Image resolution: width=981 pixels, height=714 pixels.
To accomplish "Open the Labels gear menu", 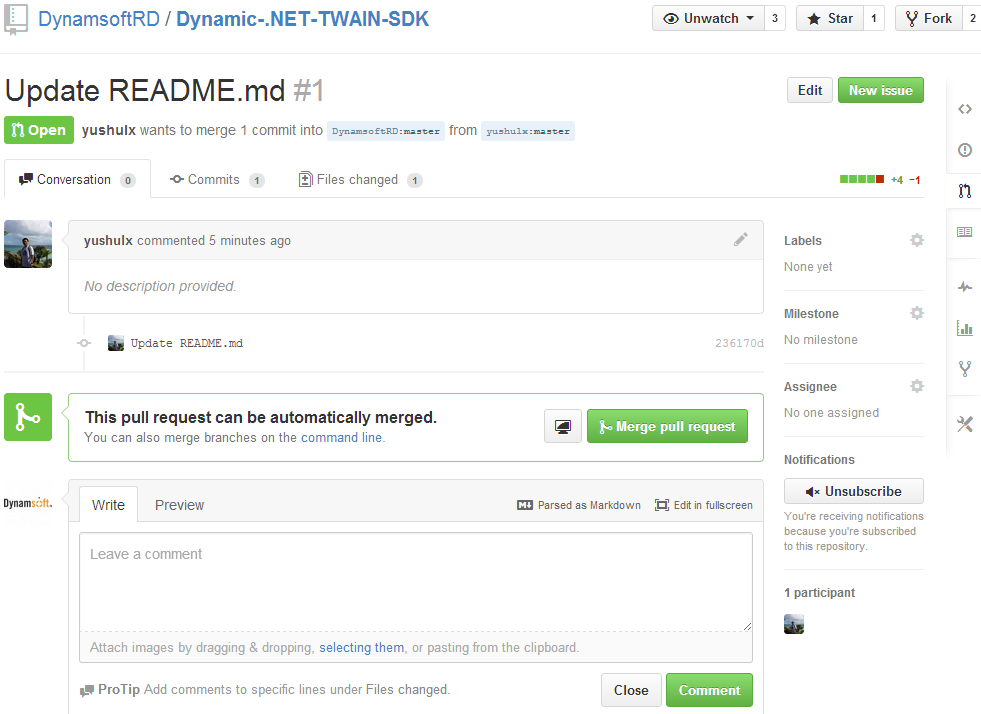I will (916, 241).
